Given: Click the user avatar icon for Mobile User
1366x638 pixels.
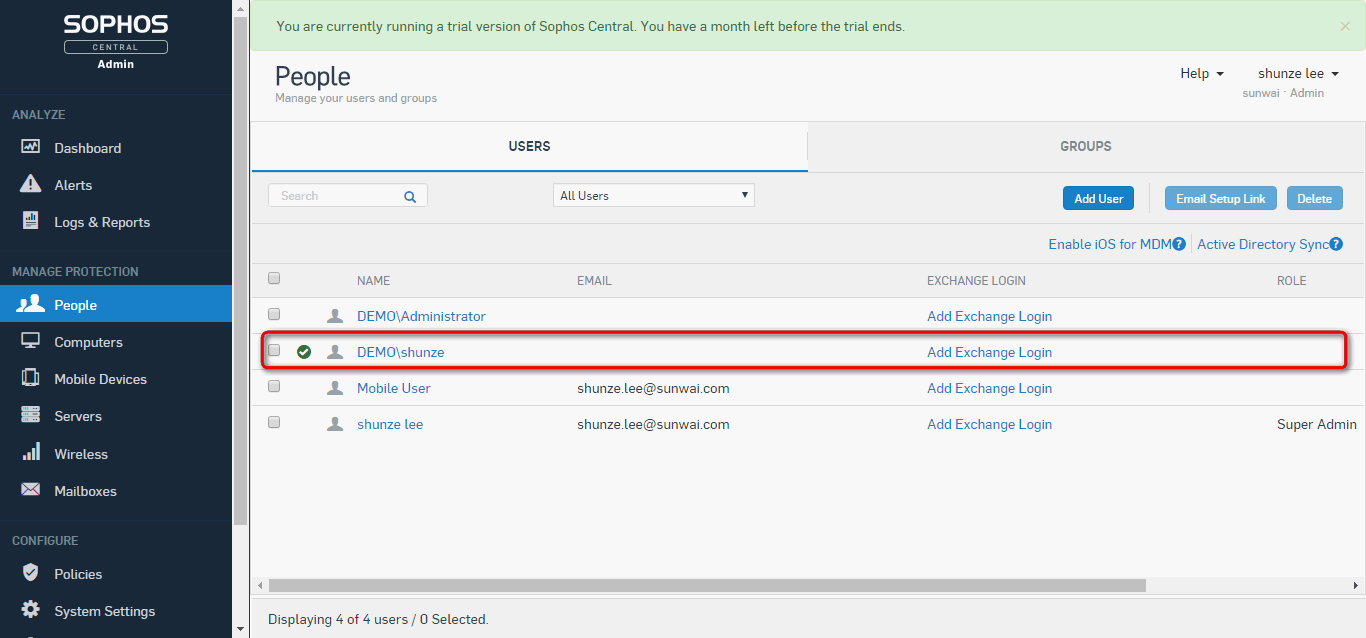Looking at the screenshot, I should click(335, 388).
